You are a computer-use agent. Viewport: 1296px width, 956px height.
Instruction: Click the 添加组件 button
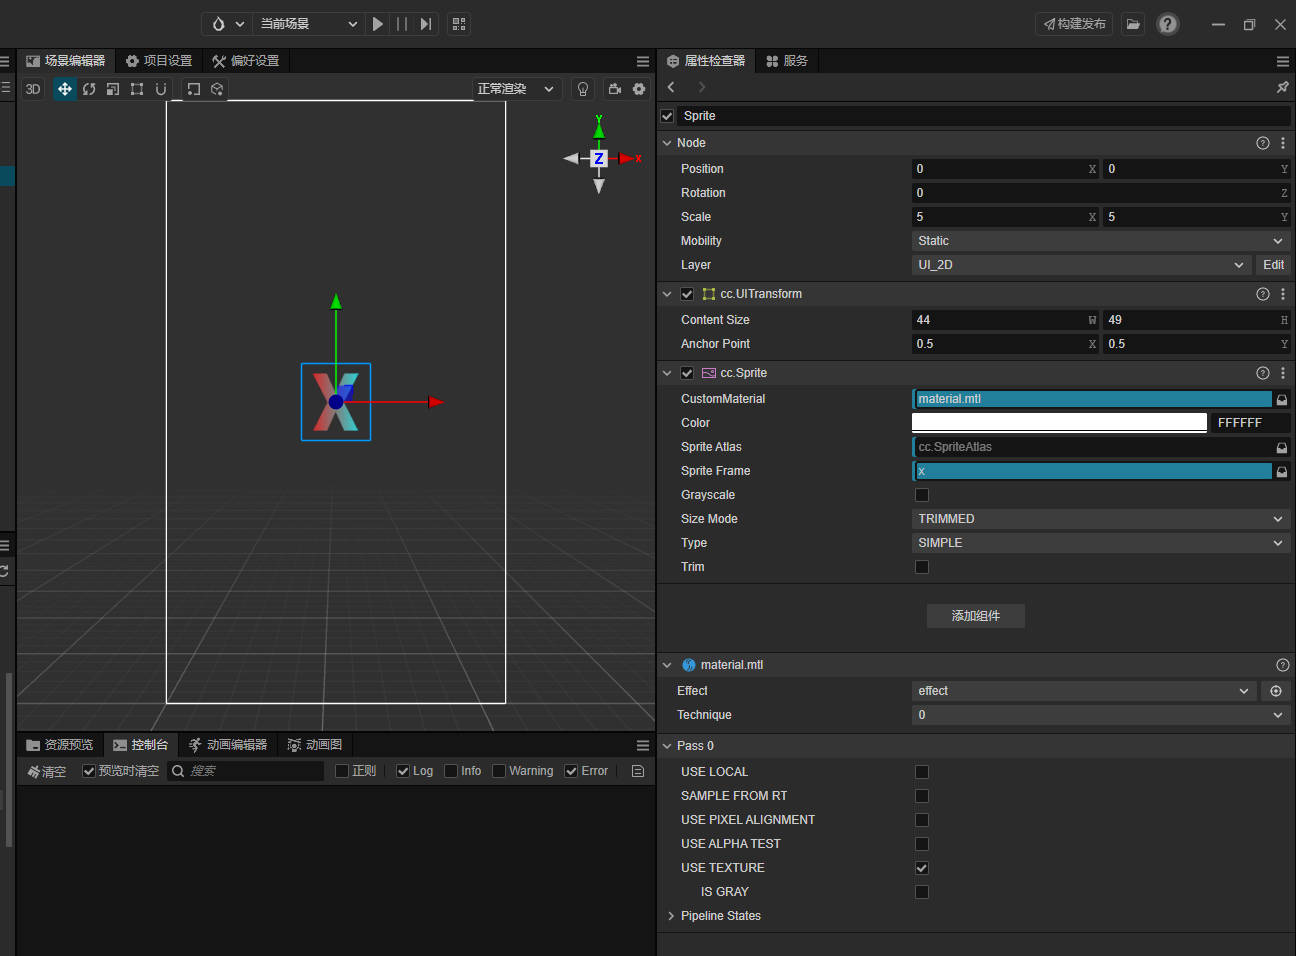[975, 616]
